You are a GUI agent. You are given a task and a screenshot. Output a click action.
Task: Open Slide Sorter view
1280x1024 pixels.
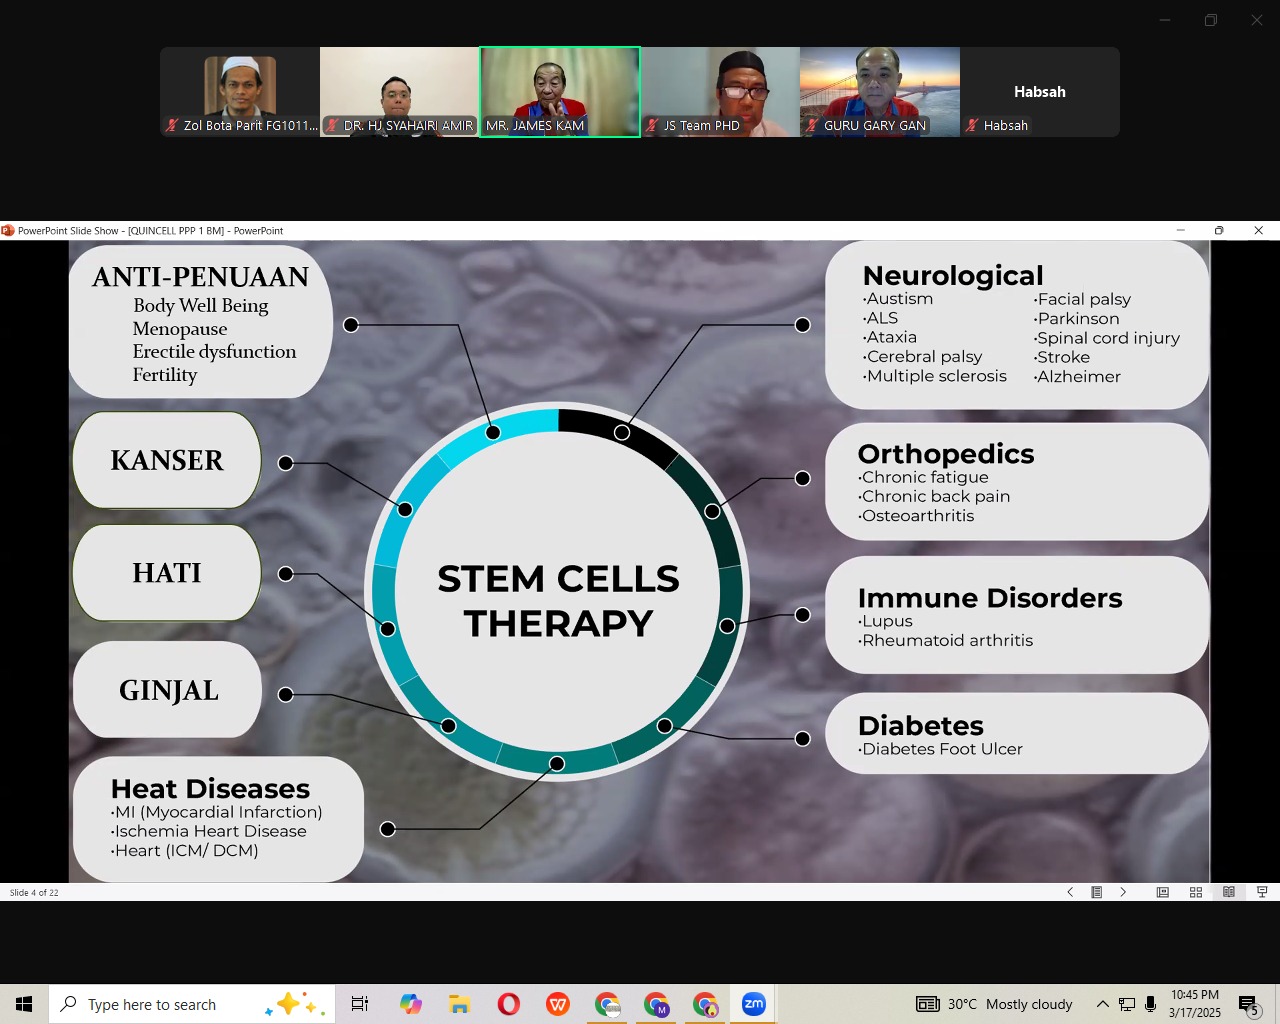coord(1195,892)
